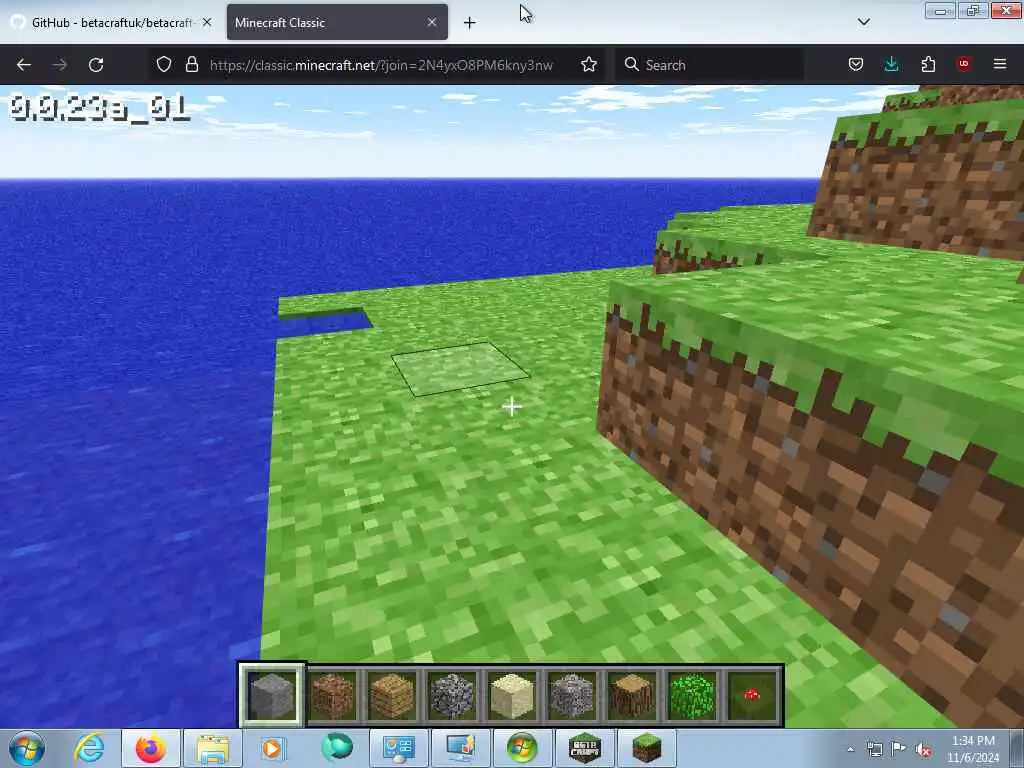List all tabs dropdown arrow

coord(863,22)
